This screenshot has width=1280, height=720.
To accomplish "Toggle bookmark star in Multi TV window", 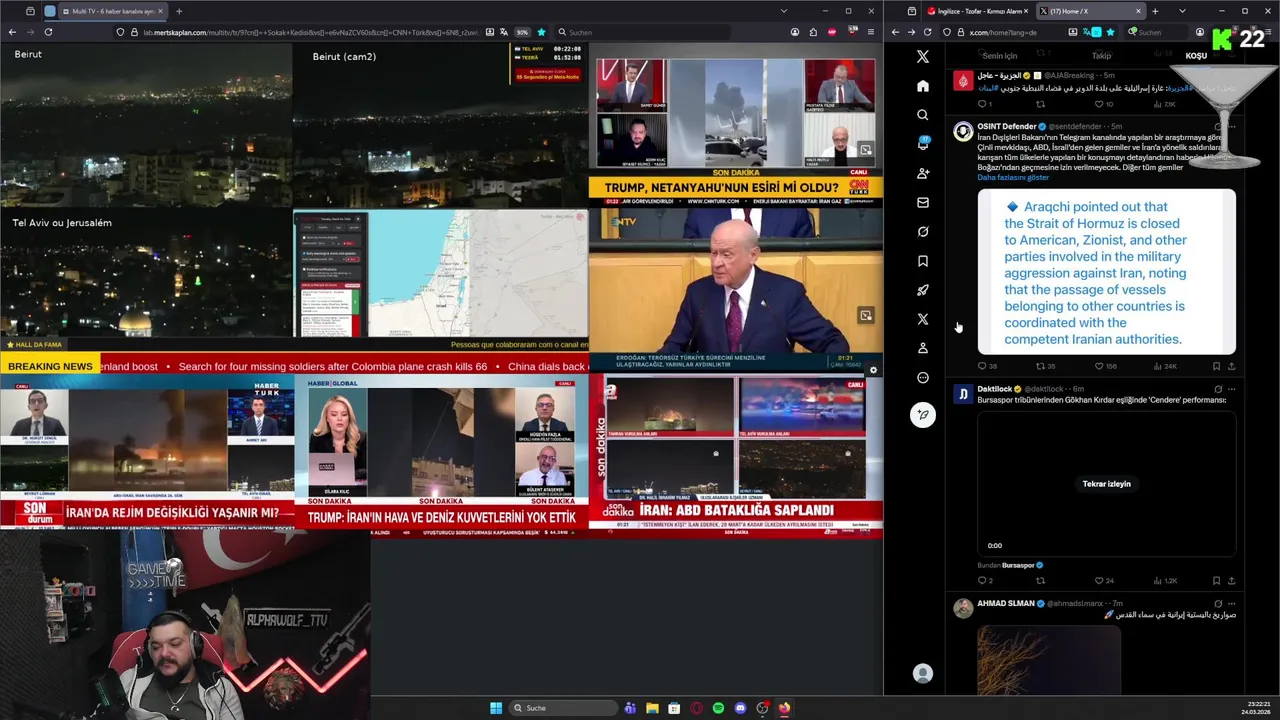I will click(x=541, y=32).
